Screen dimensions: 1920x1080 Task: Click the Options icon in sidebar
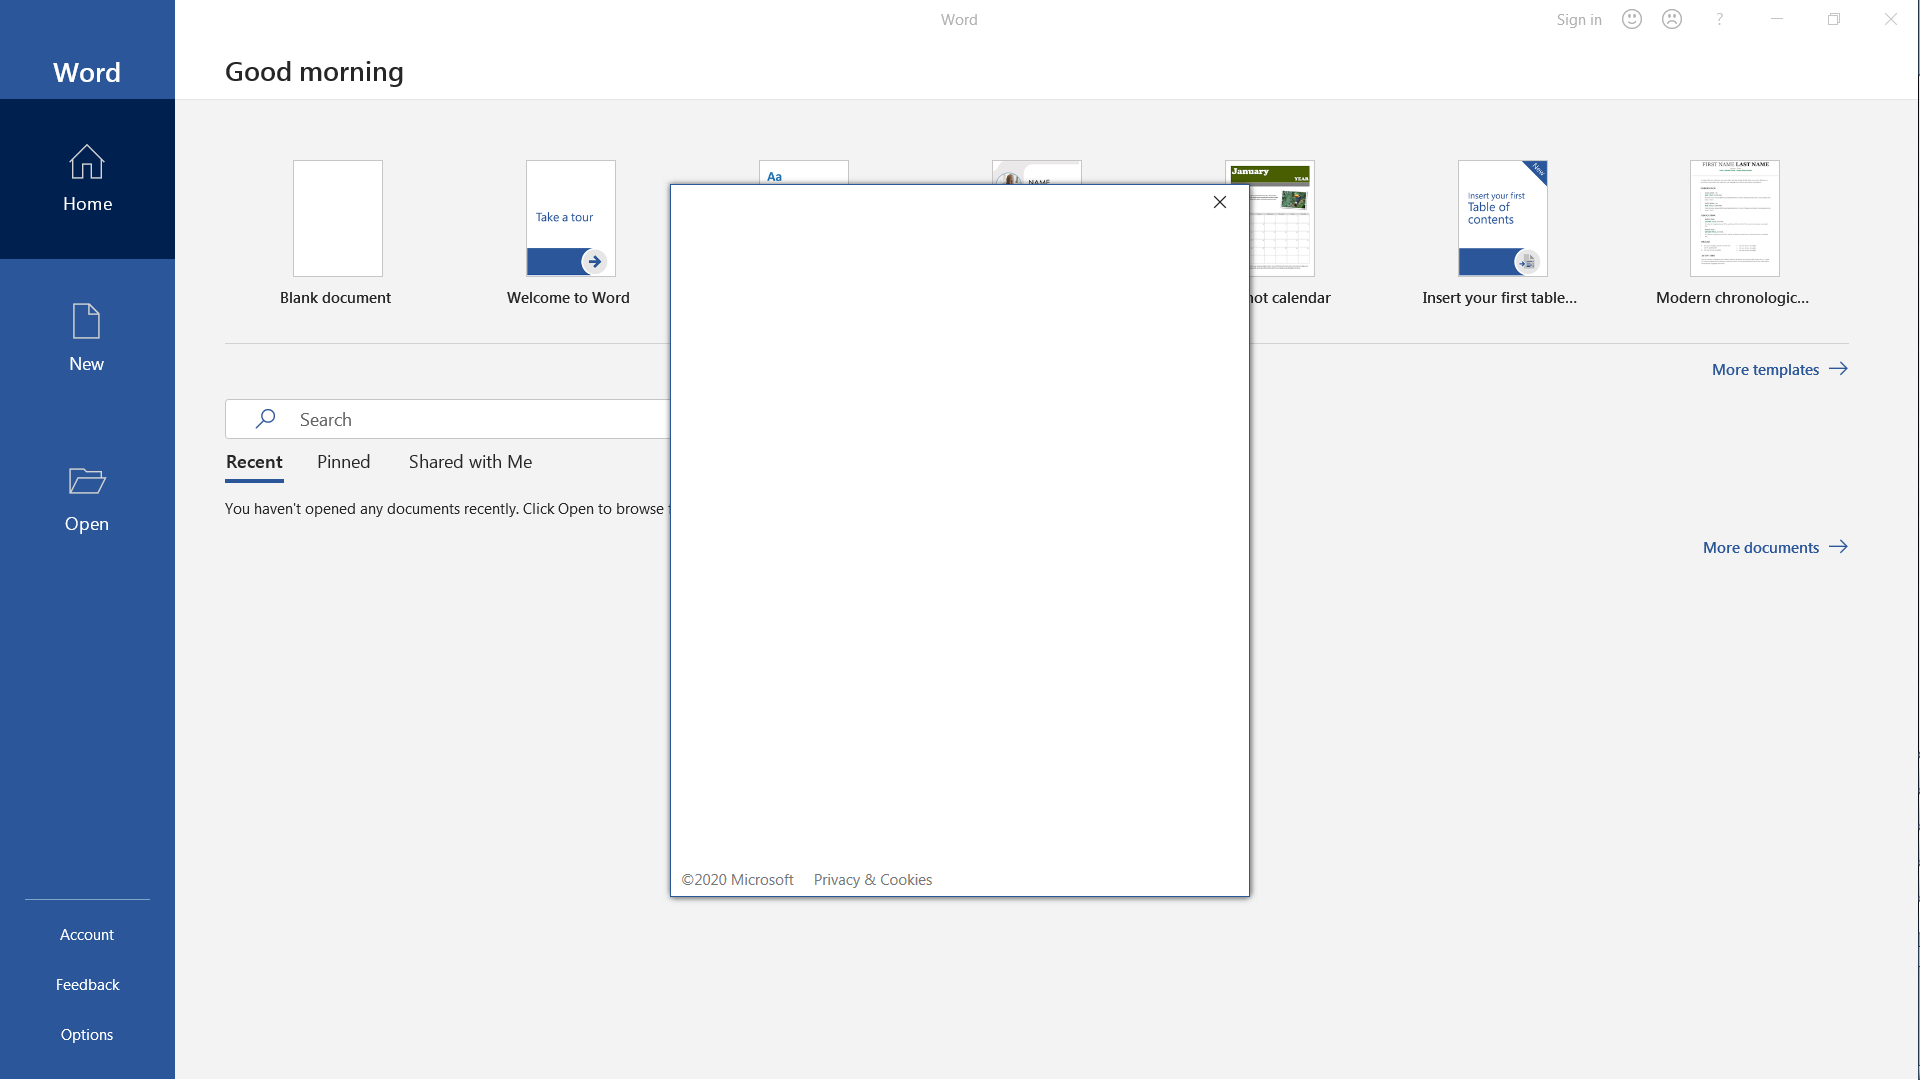pos(86,1033)
